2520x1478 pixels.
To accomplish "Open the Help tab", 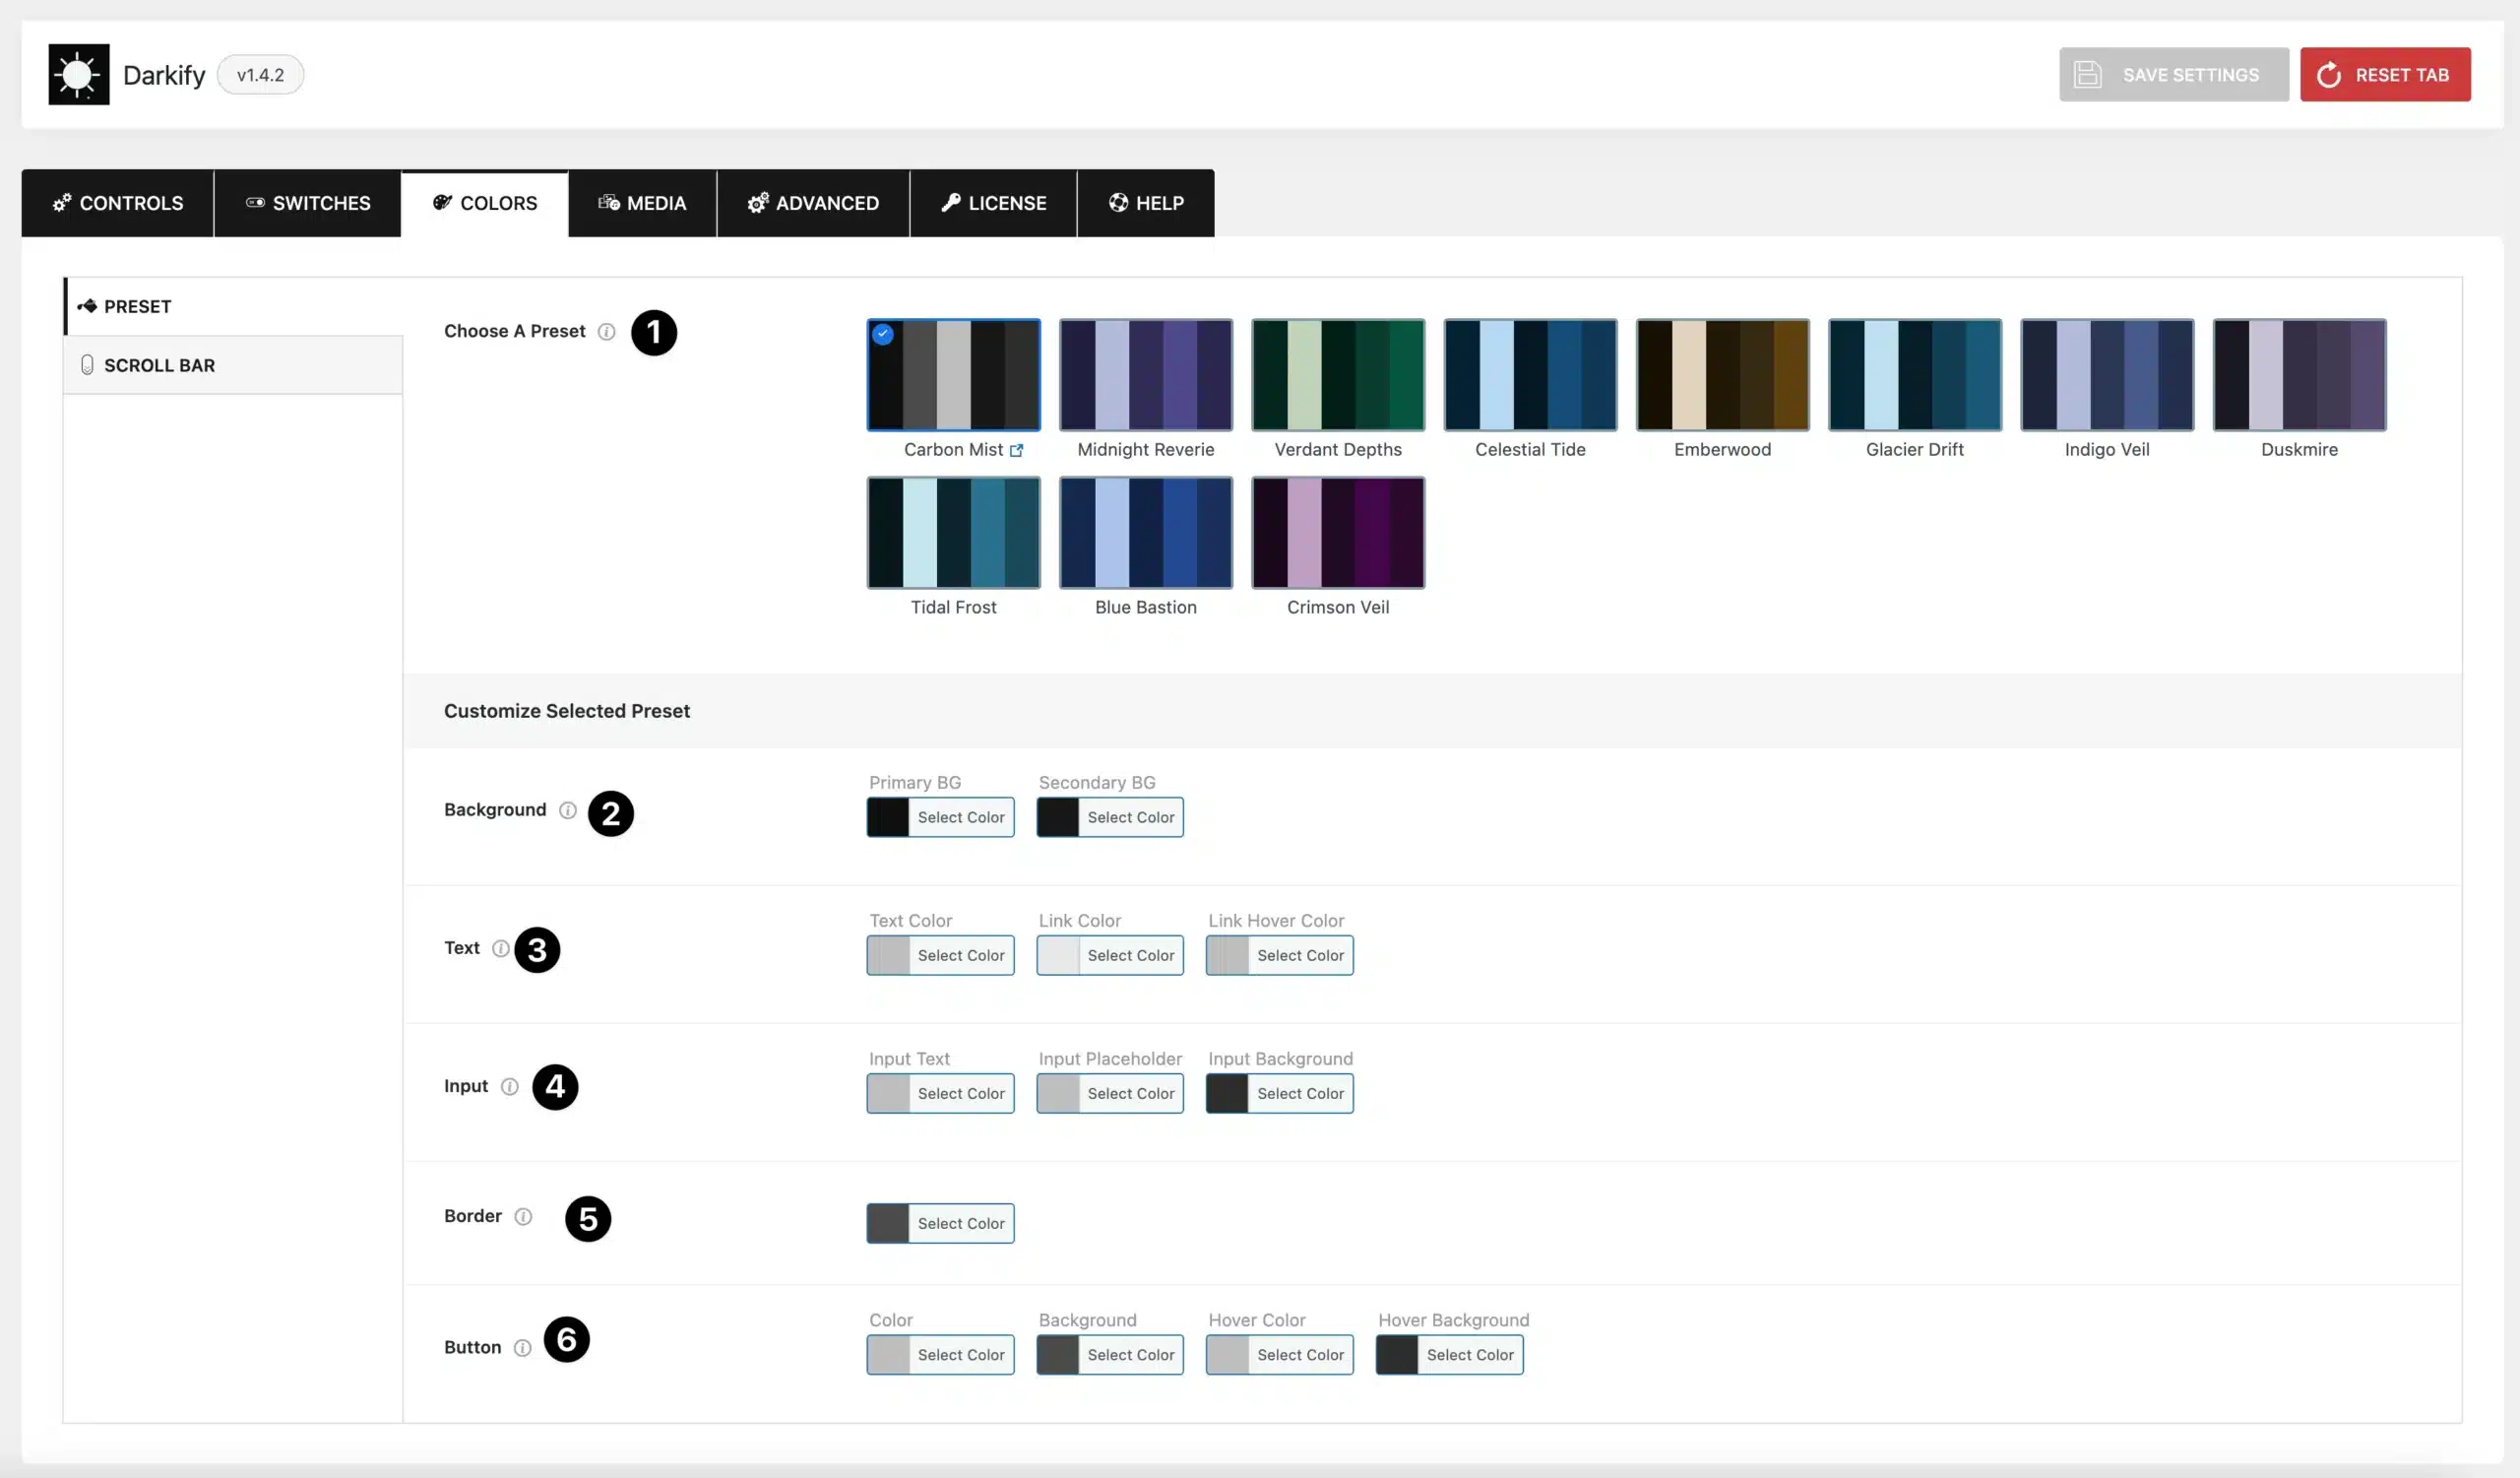I will click(x=1146, y=203).
